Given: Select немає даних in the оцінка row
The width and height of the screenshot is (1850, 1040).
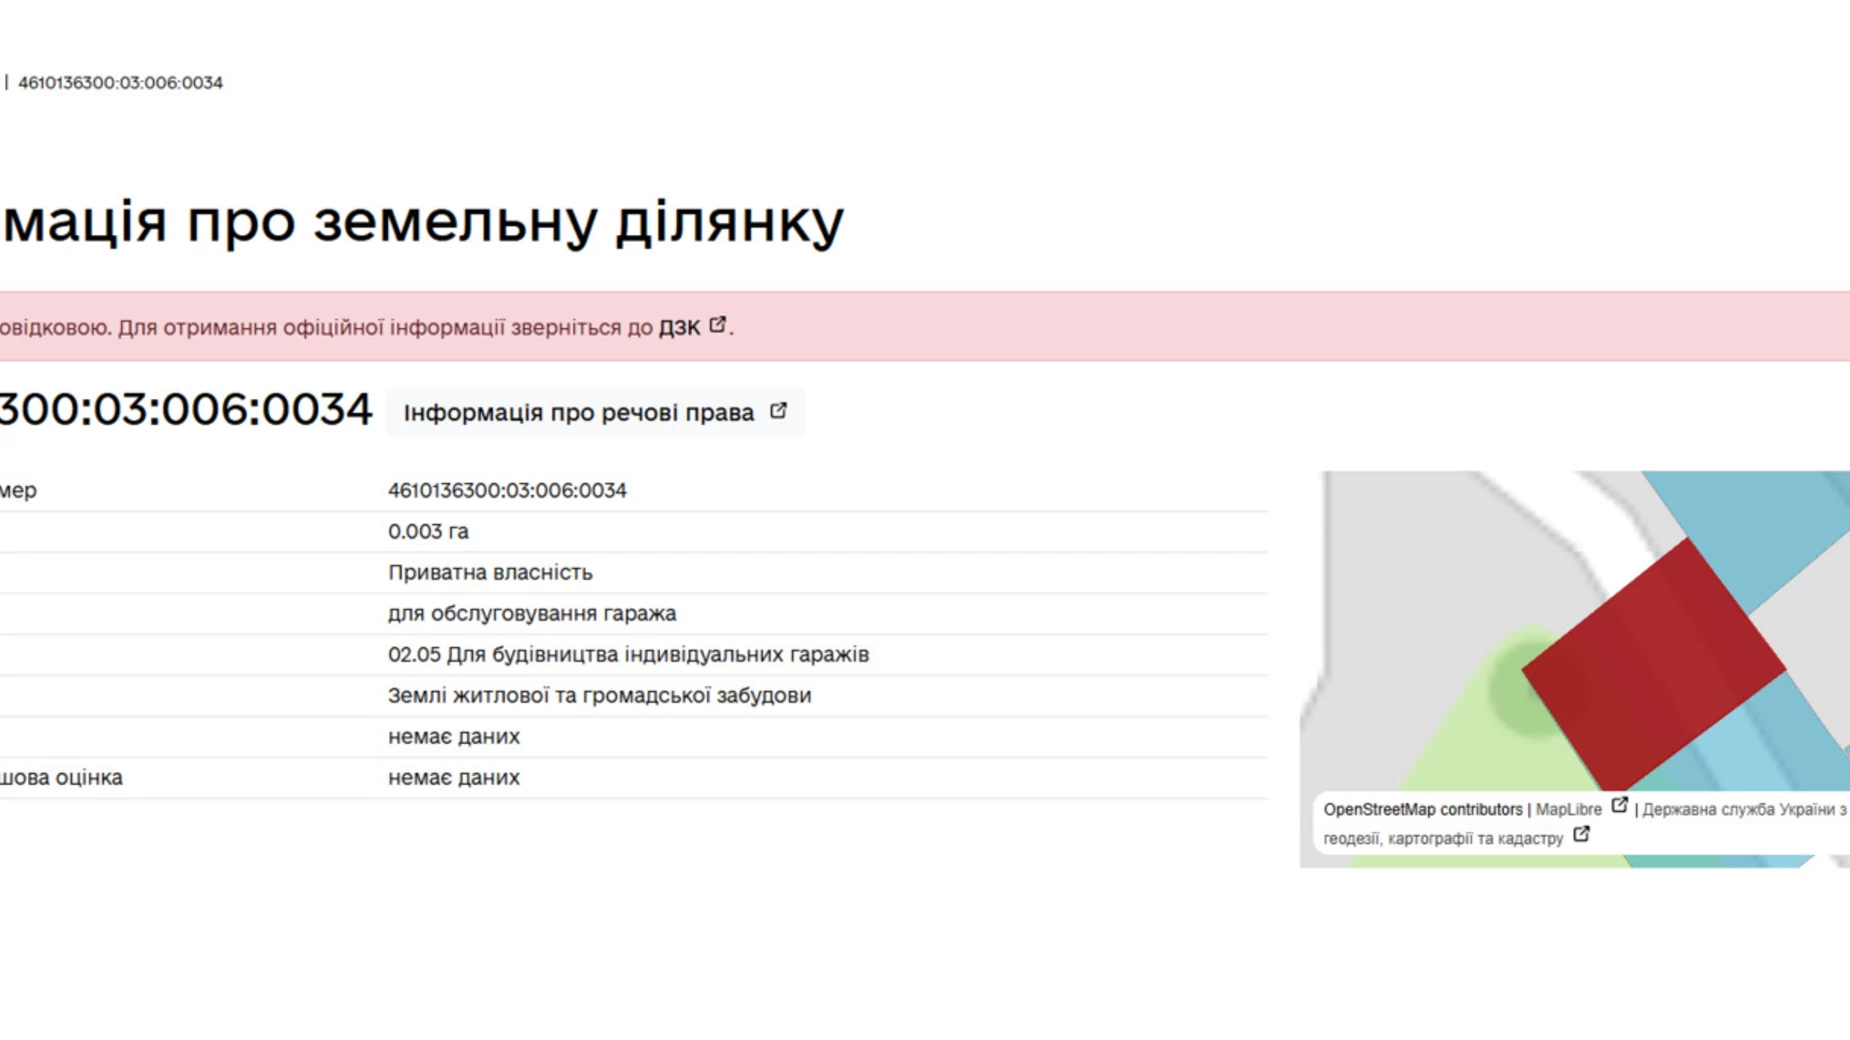Looking at the screenshot, I should click(454, 777).
